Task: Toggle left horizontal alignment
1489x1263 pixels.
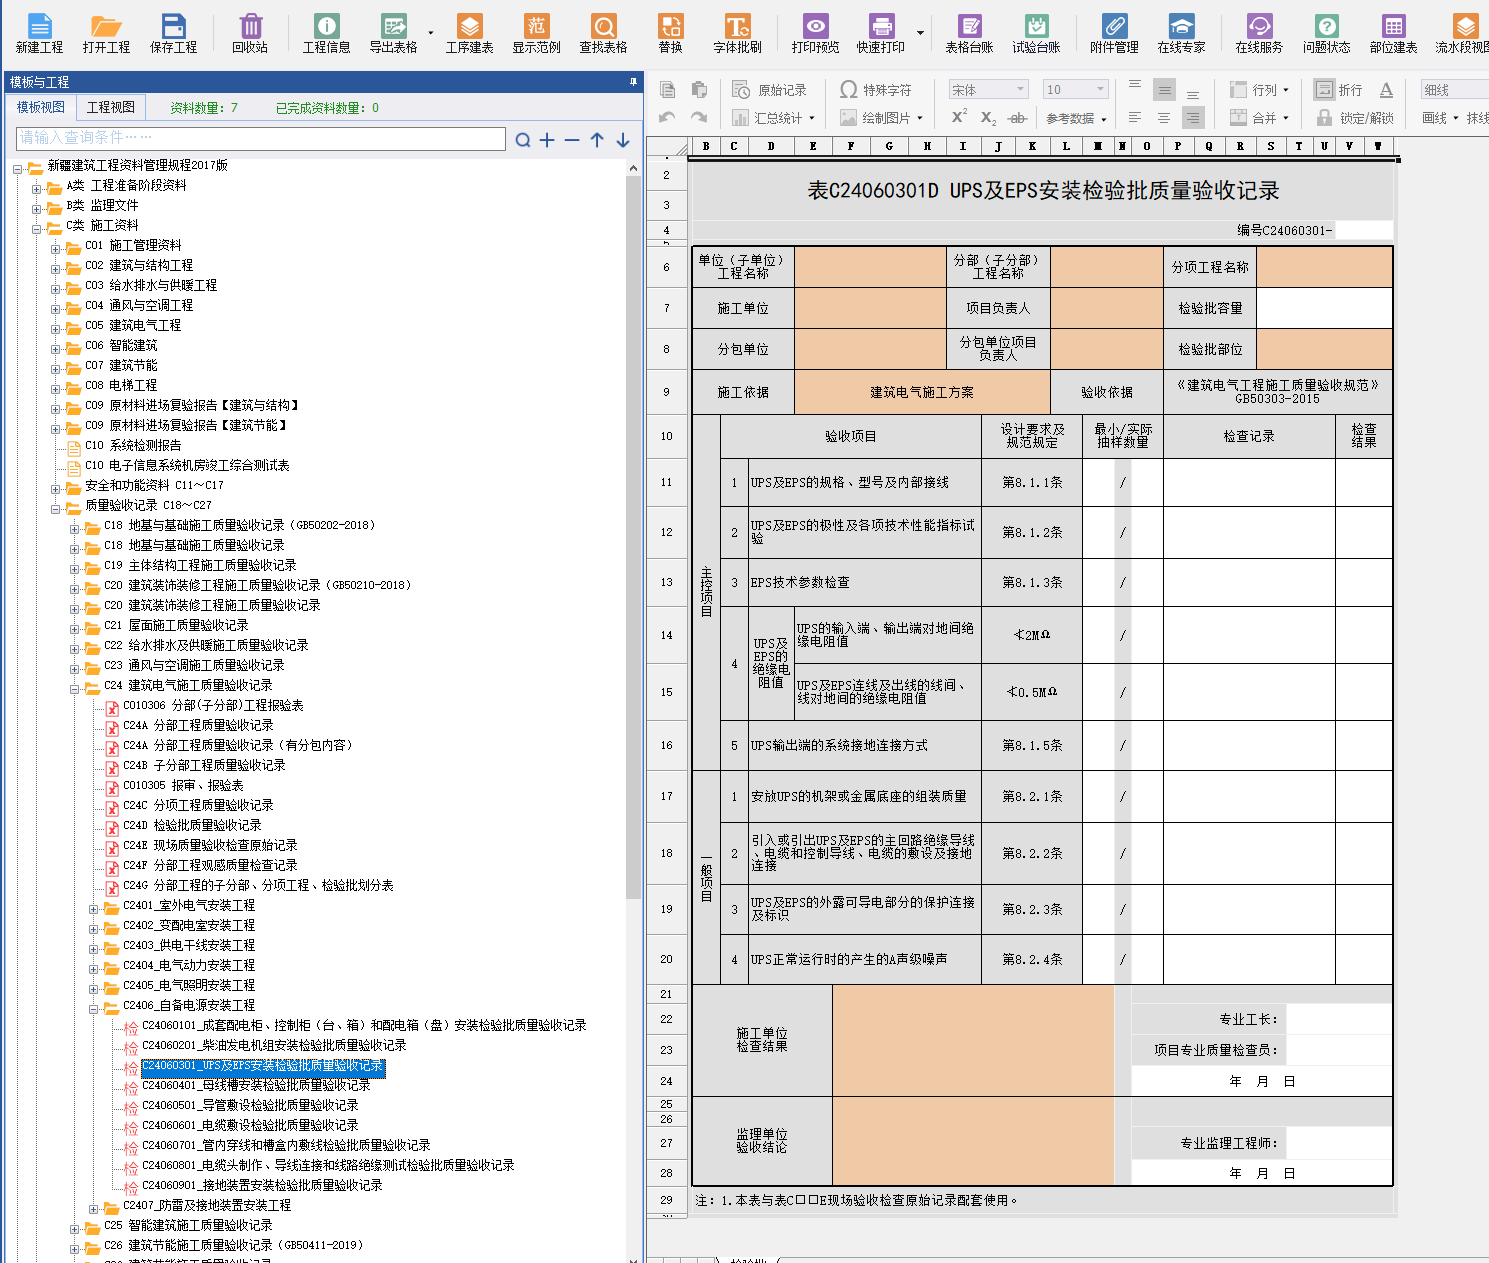Action: pyautogui.click(x=1135, y=118)
